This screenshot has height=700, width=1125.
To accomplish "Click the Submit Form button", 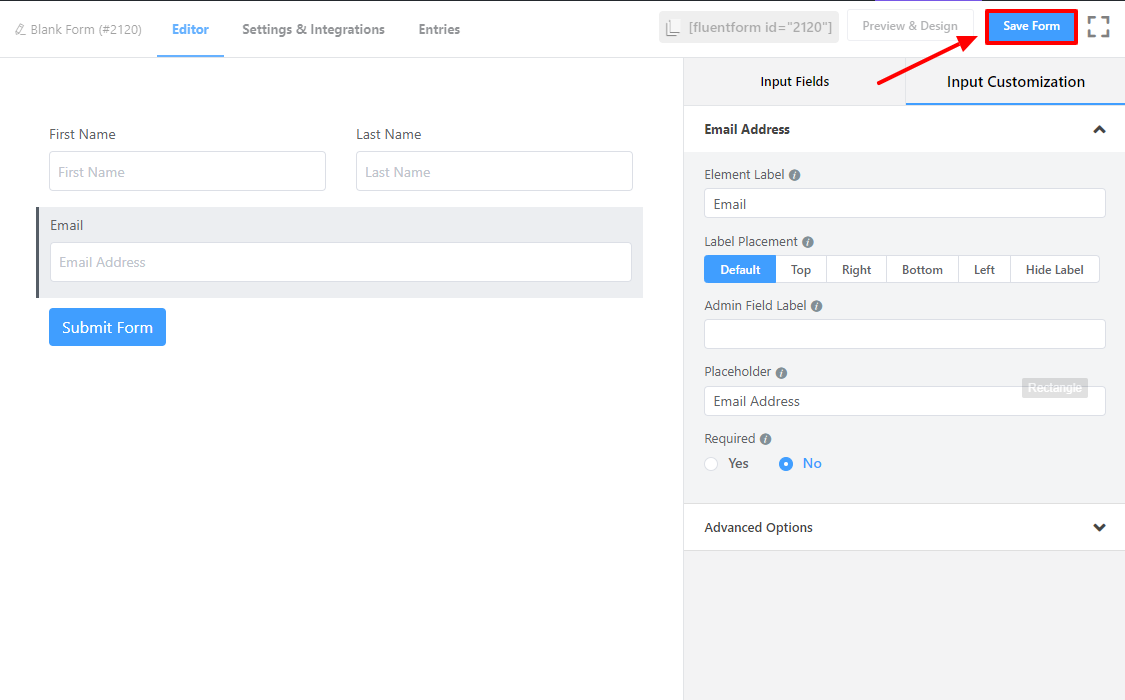I will tap(108, 327).
